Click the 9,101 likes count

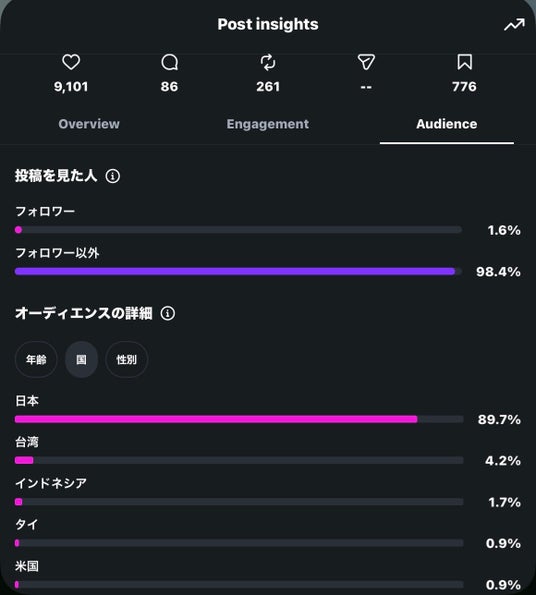tap(71, 87)
